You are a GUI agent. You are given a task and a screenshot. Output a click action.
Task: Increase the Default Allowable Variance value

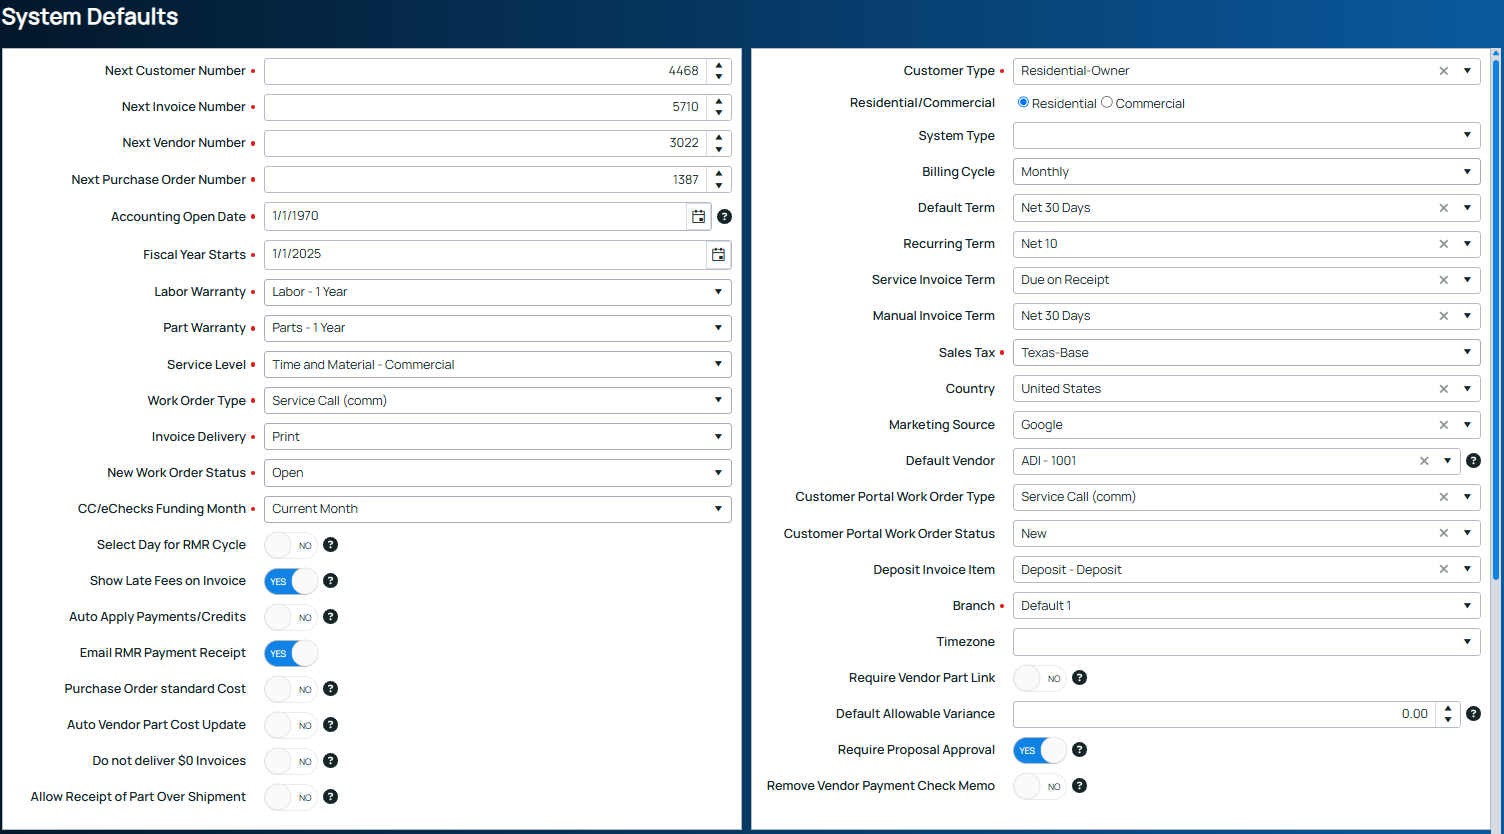tap(1448, 708)
